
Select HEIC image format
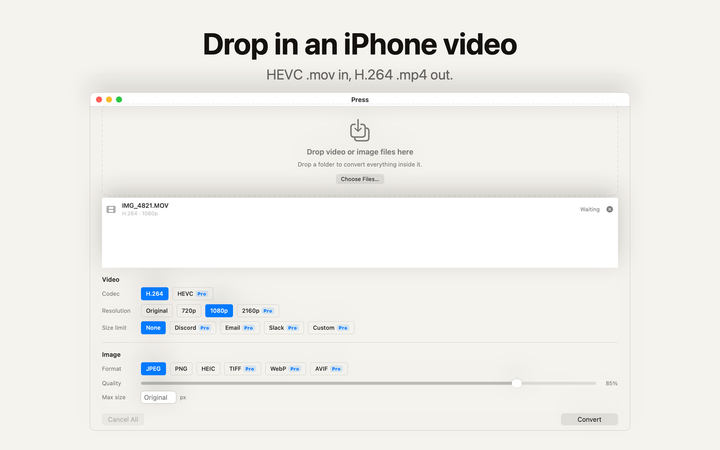(208, 369)
